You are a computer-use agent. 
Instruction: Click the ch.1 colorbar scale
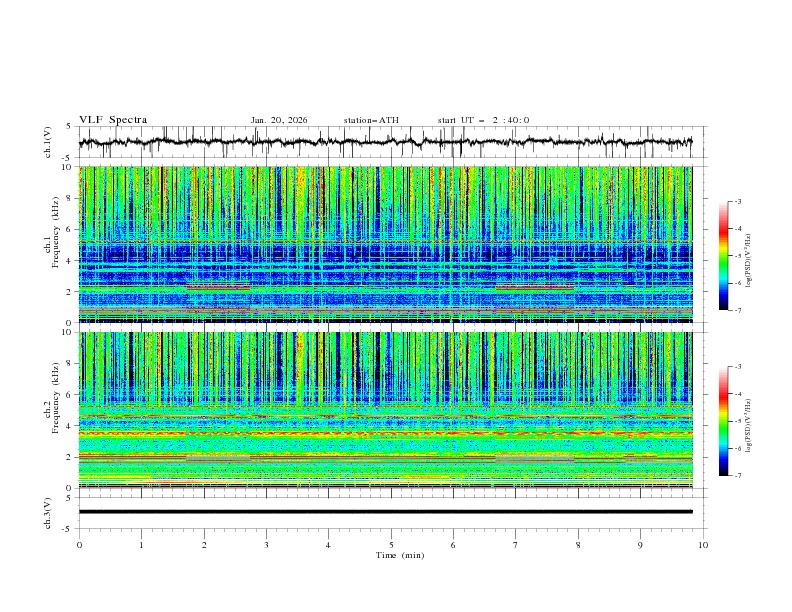click(x=723, y=256)
